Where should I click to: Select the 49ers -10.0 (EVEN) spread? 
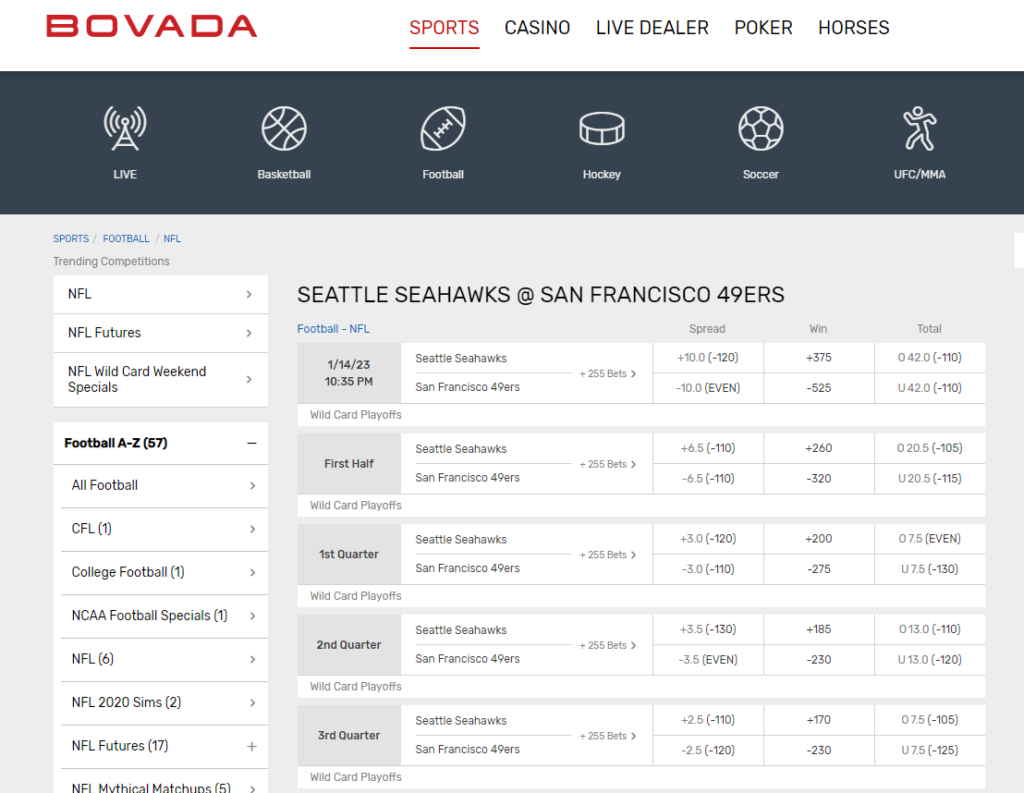click(x=707, y=388)
